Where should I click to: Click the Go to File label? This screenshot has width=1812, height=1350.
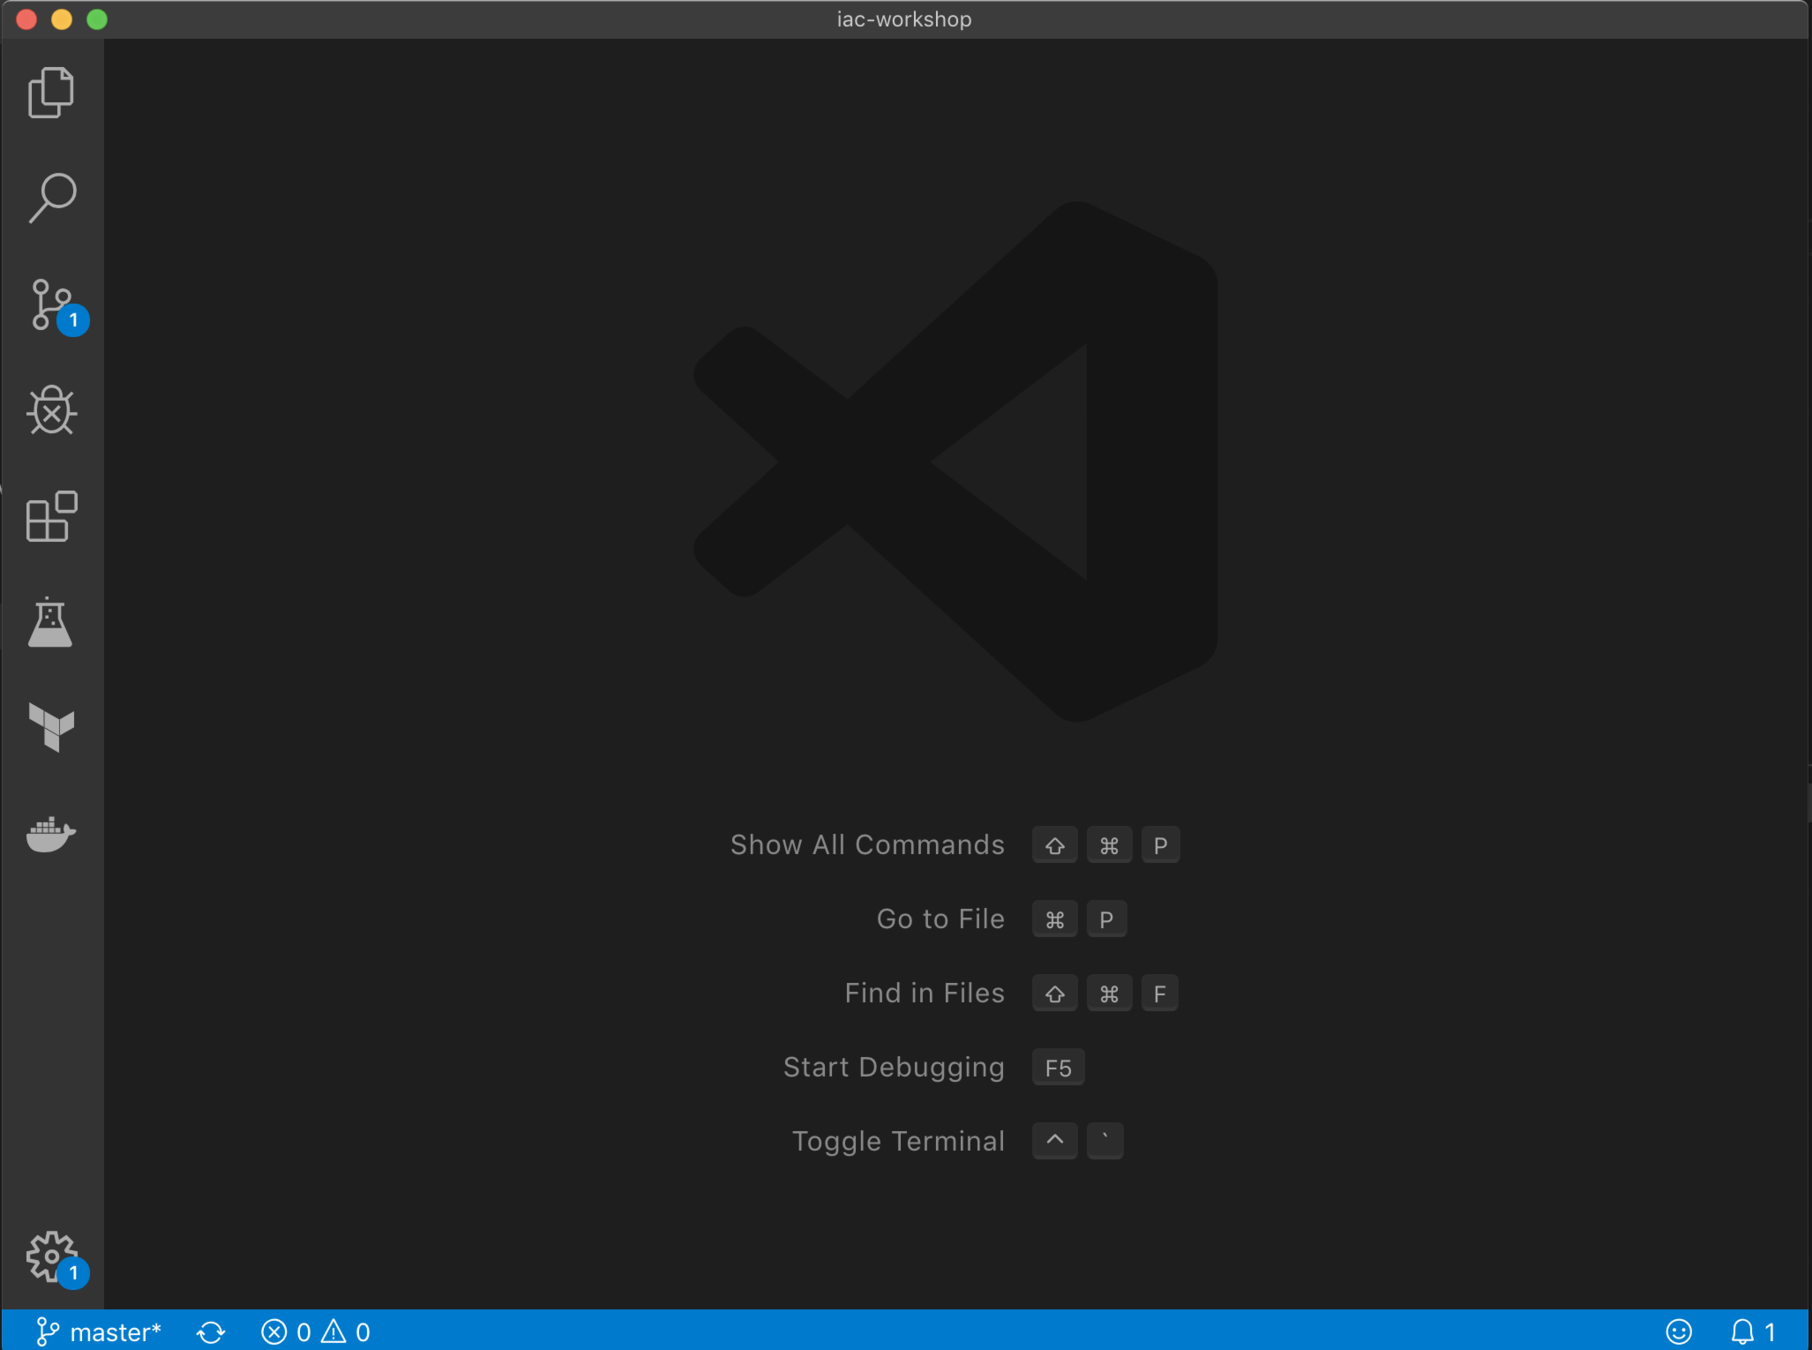940,919
